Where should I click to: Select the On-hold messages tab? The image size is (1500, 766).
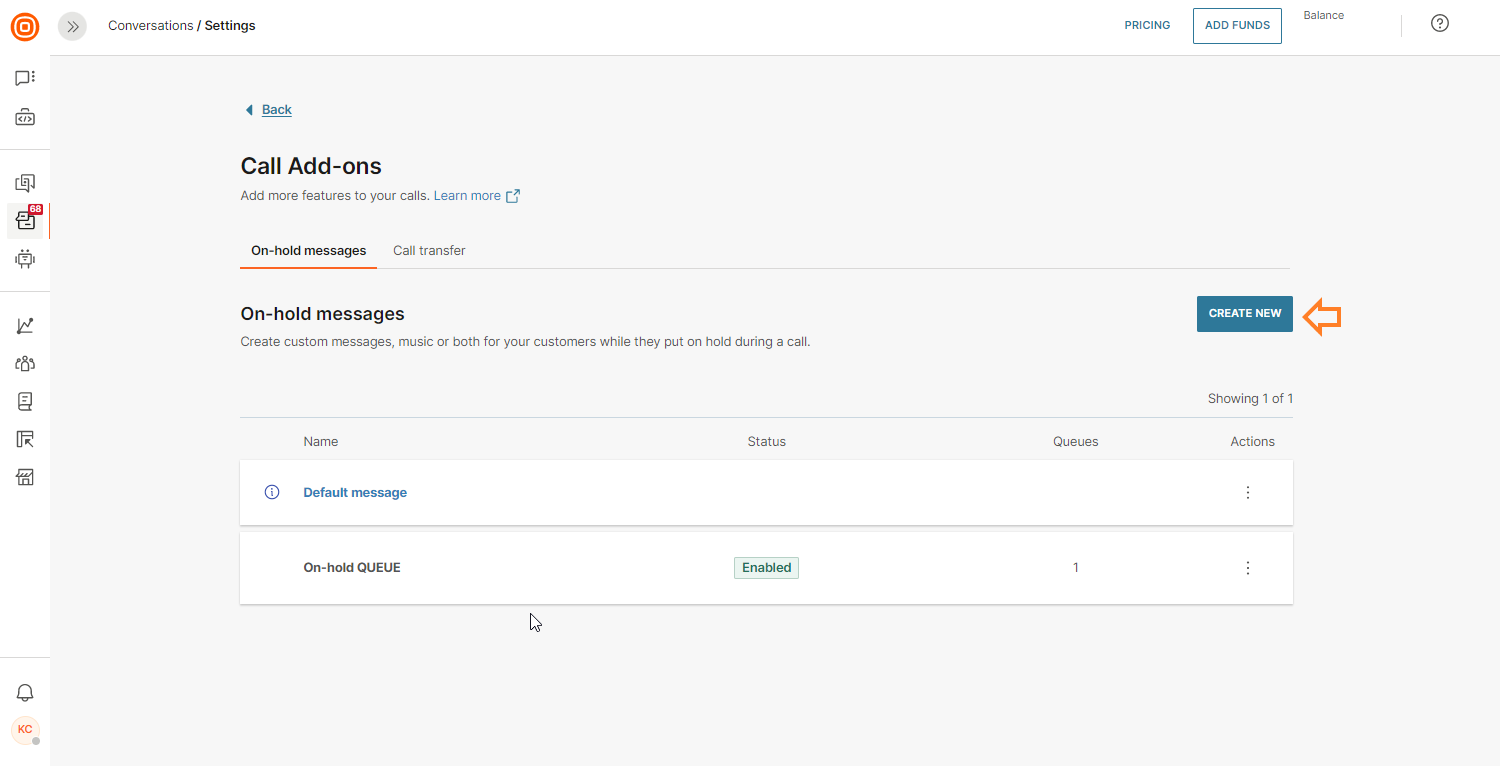(308, 251)
